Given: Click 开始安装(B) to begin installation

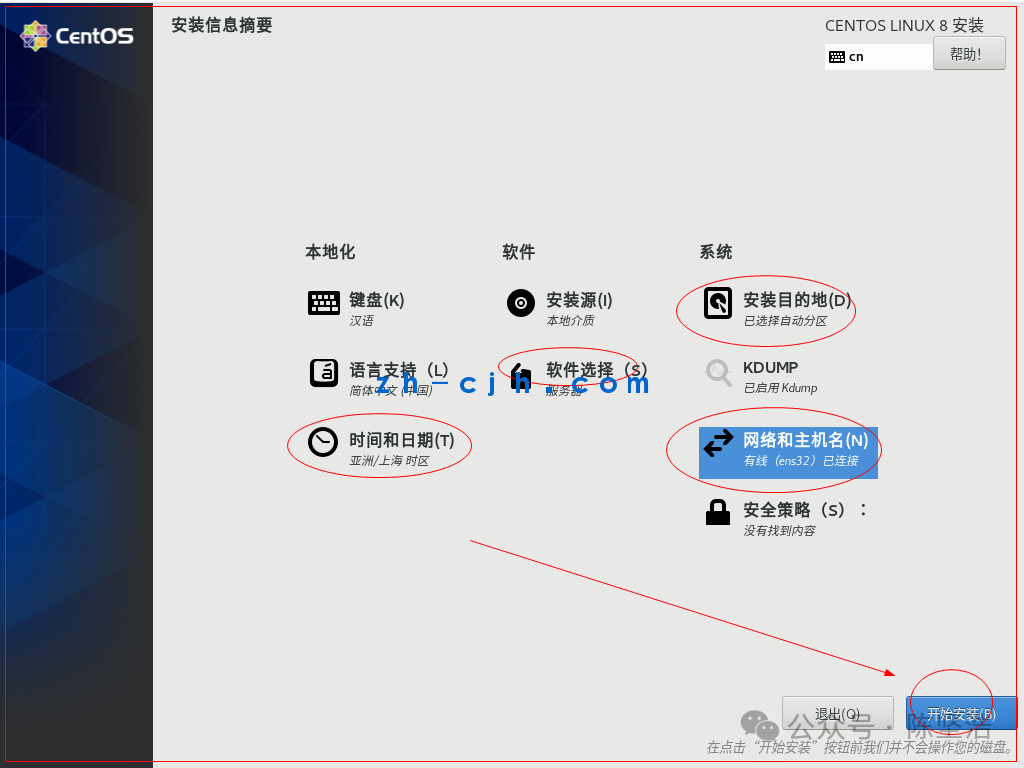Looking at the screenshot, I should tap(961, 713).
